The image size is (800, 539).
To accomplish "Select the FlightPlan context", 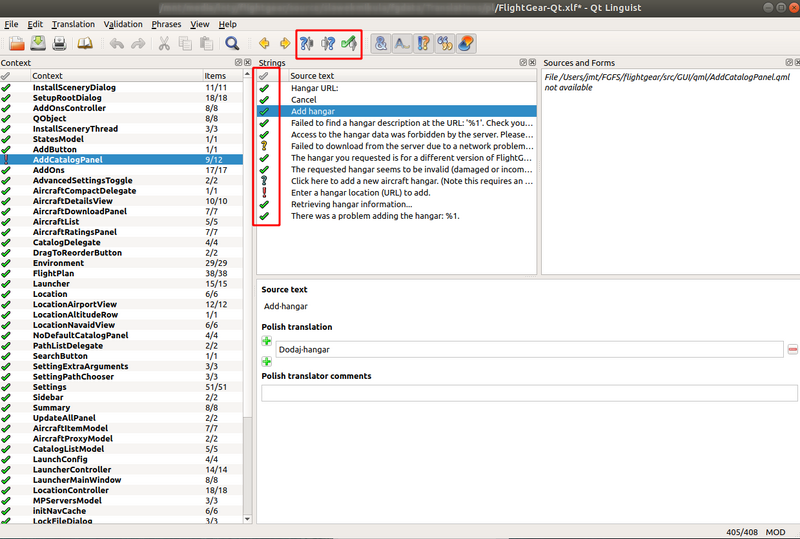I will pos(121,274).
